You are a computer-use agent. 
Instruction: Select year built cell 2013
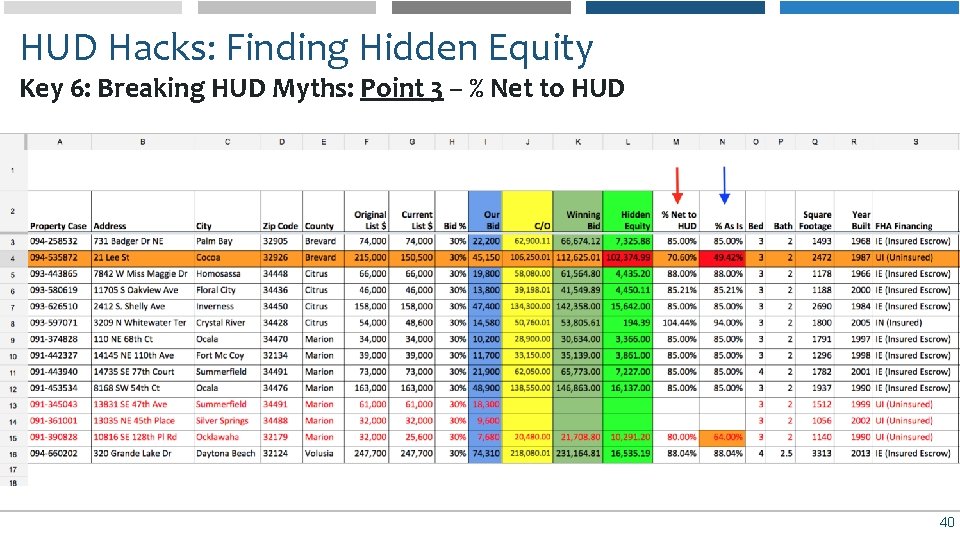click(x=853, y=454)
